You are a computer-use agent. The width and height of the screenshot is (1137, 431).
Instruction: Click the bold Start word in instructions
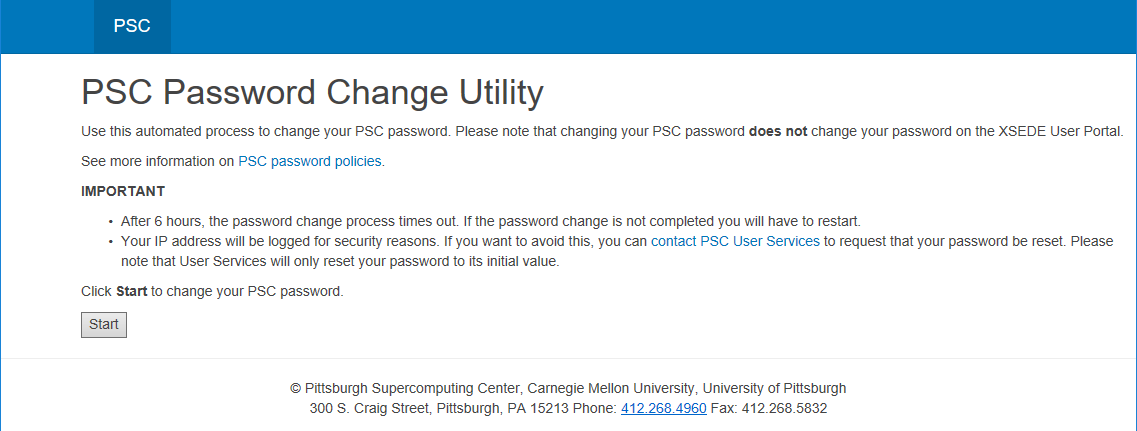[131, 292]
